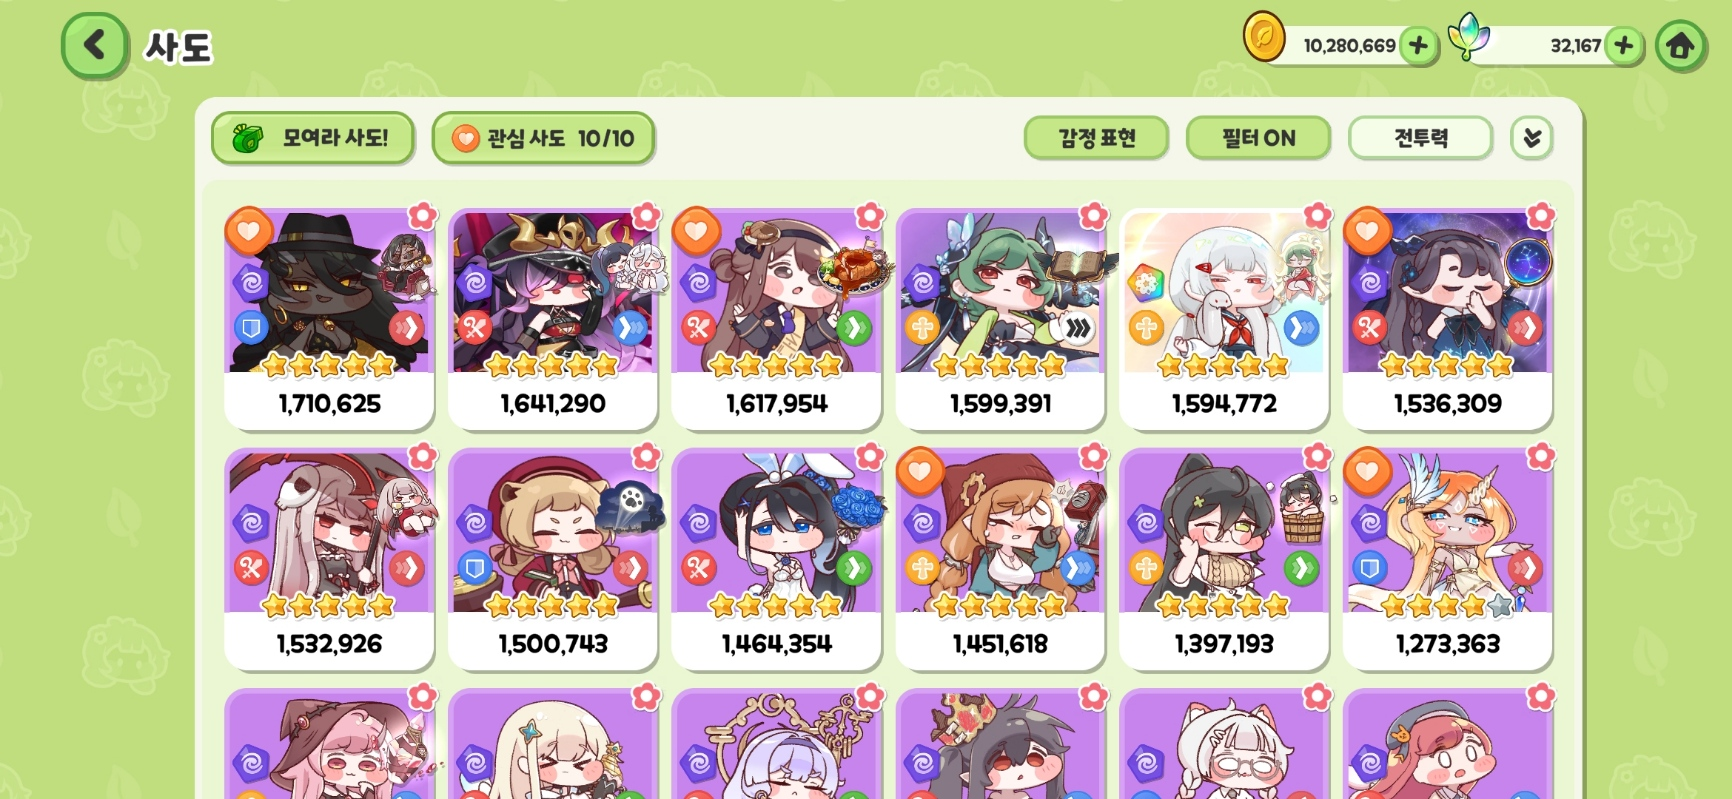
Task: Add crystals with plus next to 32,167
Action: coord(1624,46)
